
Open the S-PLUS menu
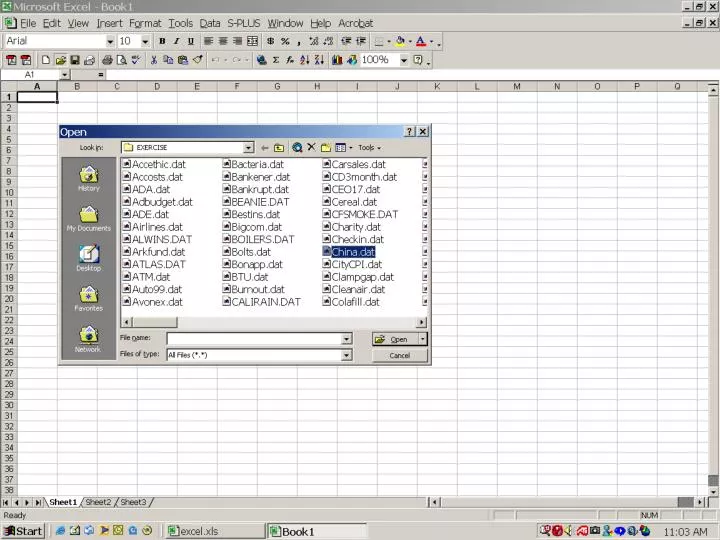point(244,23)
